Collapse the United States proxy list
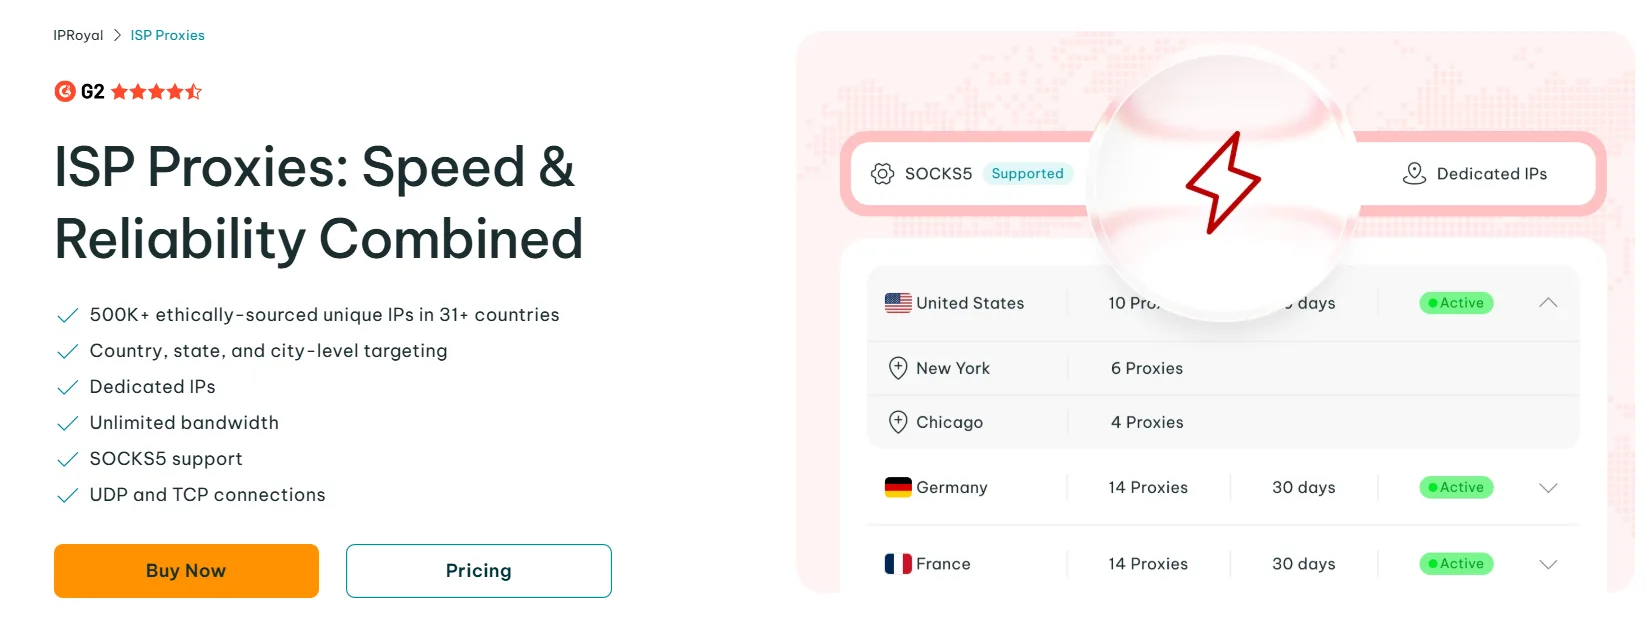This screenshot has height=632, width=1646. [1548, 302]
